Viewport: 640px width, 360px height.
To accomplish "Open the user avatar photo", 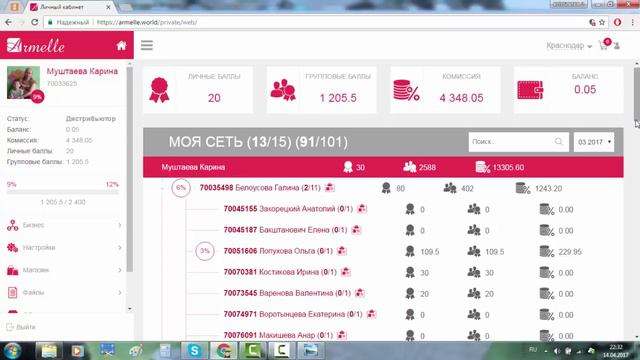I will coord(23,83).
